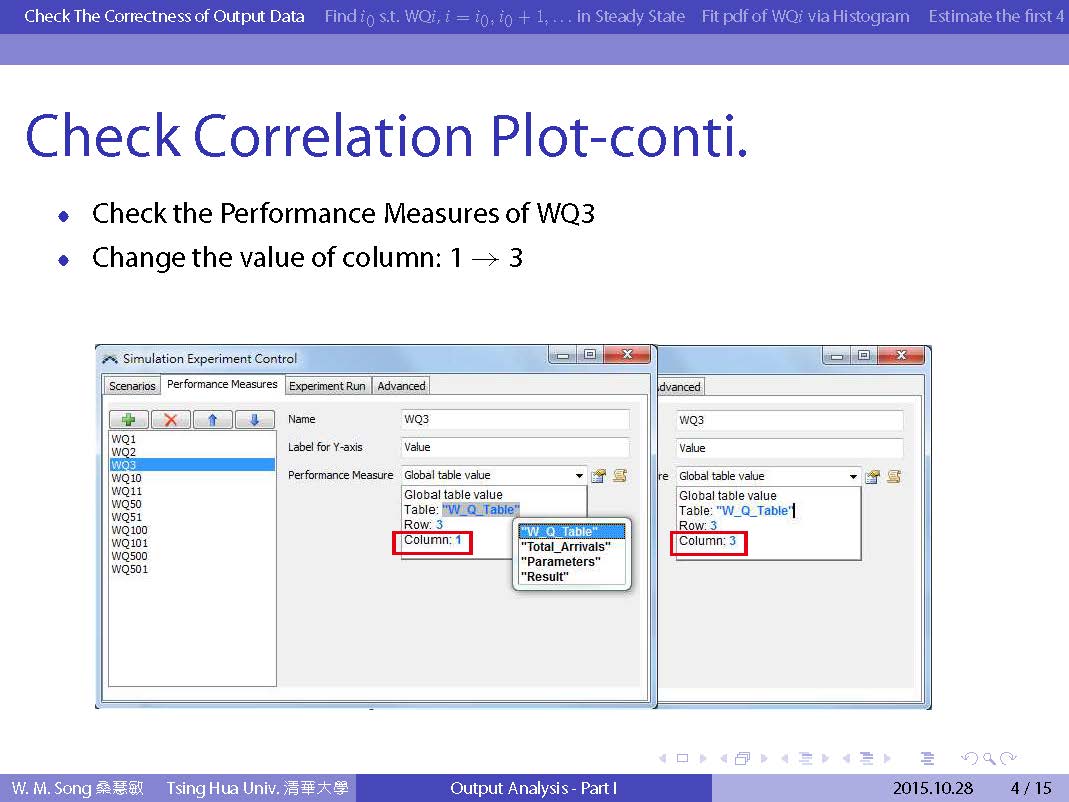Screen dimensions: 1069x802
Task: Click the green plus add measure icon
Action: [129, 420]
